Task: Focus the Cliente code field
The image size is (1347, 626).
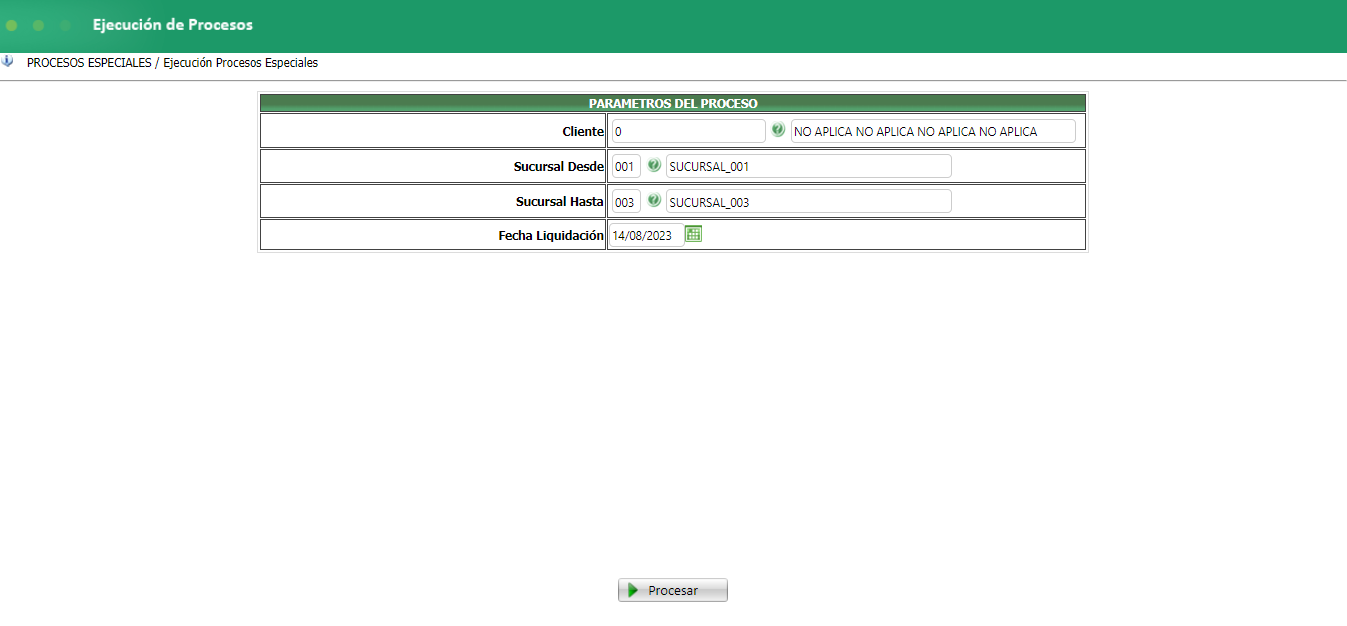Action: pyautogui.click(x=688, y=131)
